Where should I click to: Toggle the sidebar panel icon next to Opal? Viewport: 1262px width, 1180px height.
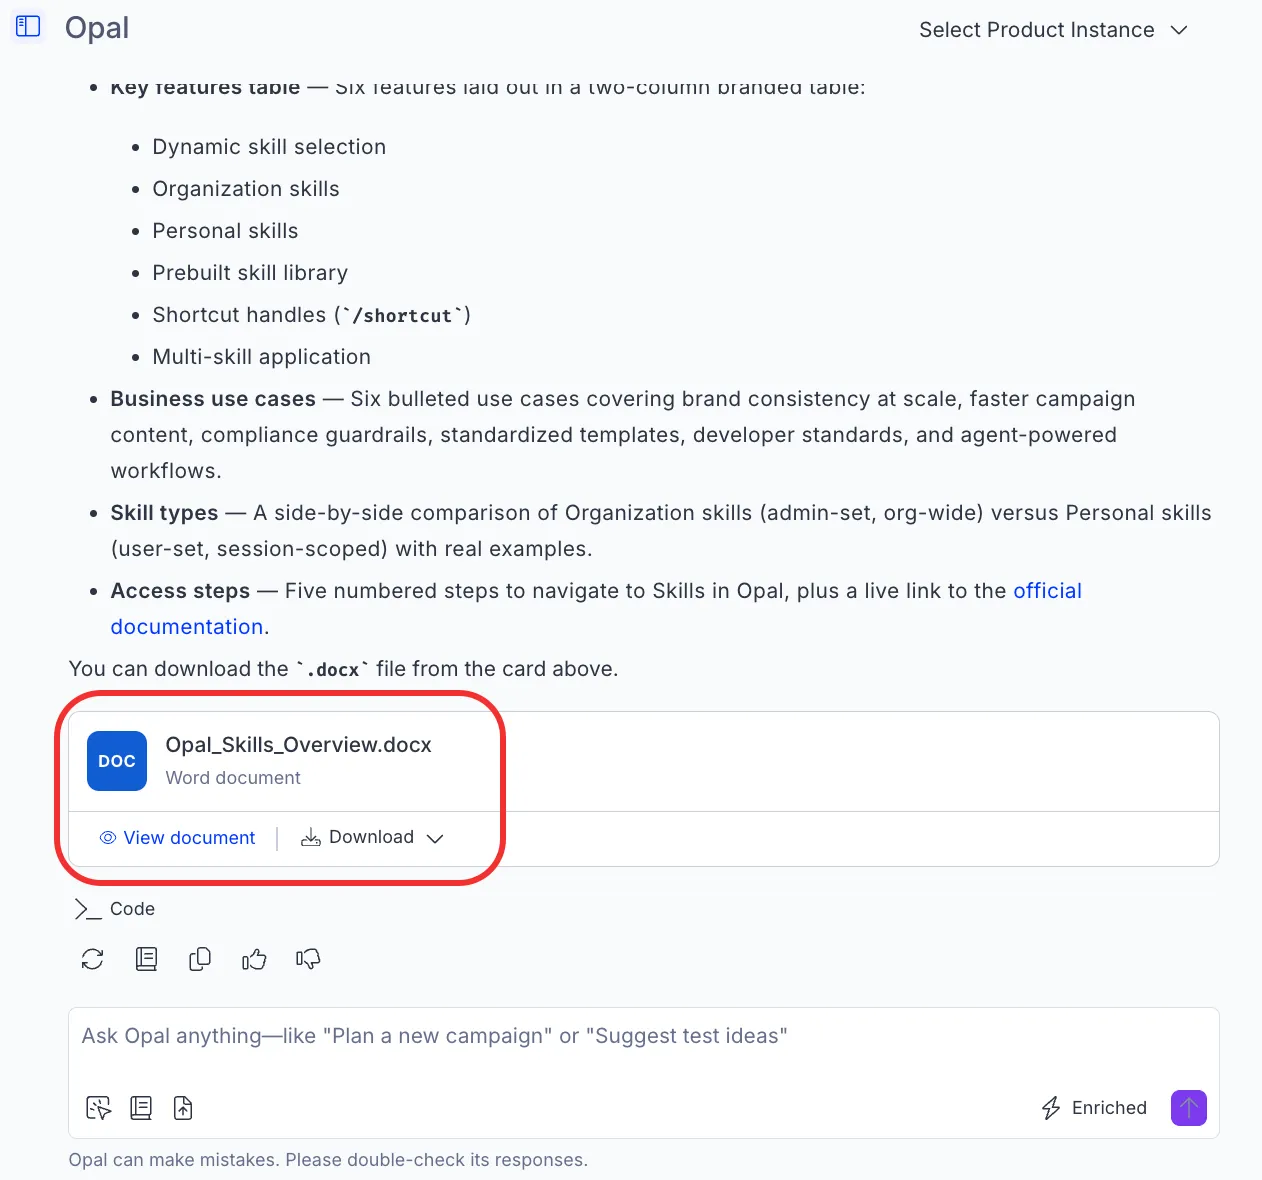(x=28, y=27)
